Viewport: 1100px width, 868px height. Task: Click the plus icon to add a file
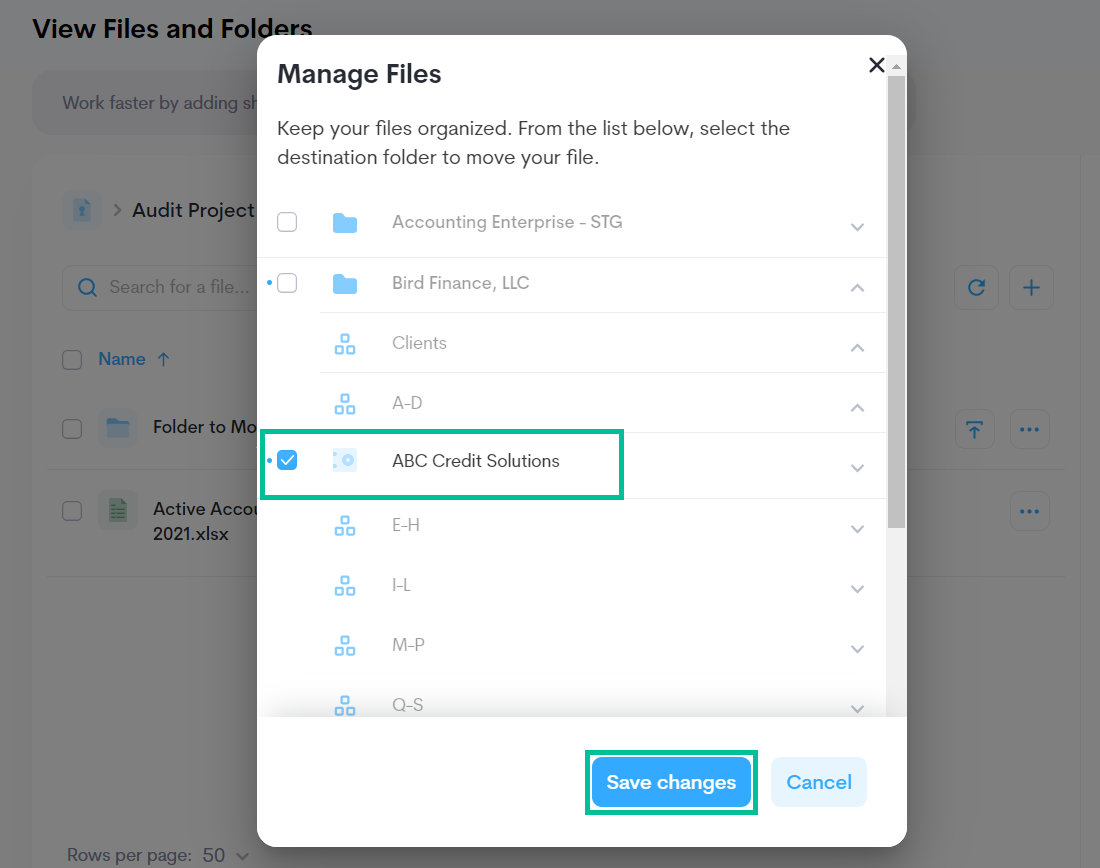(1031, 287)
